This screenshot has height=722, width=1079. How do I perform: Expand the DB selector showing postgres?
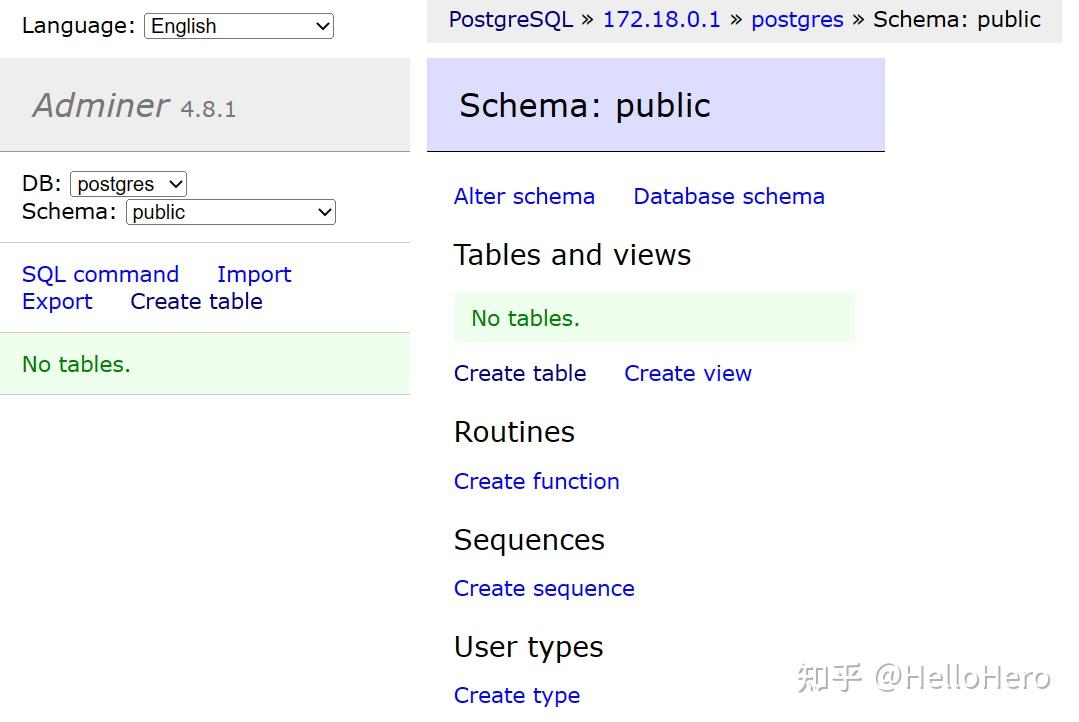(128, 184)
